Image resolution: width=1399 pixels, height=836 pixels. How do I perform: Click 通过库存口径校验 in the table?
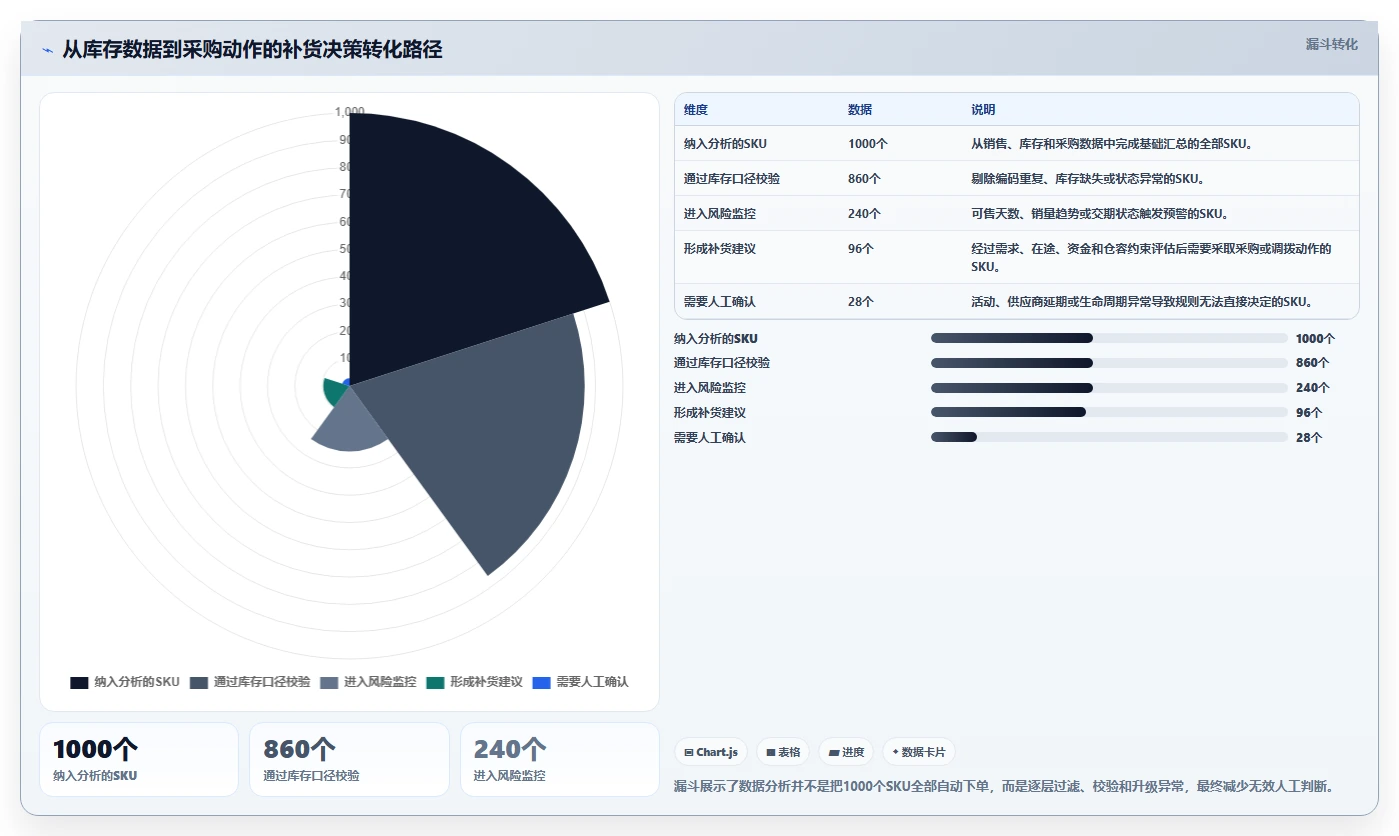(x=732, y=179)
